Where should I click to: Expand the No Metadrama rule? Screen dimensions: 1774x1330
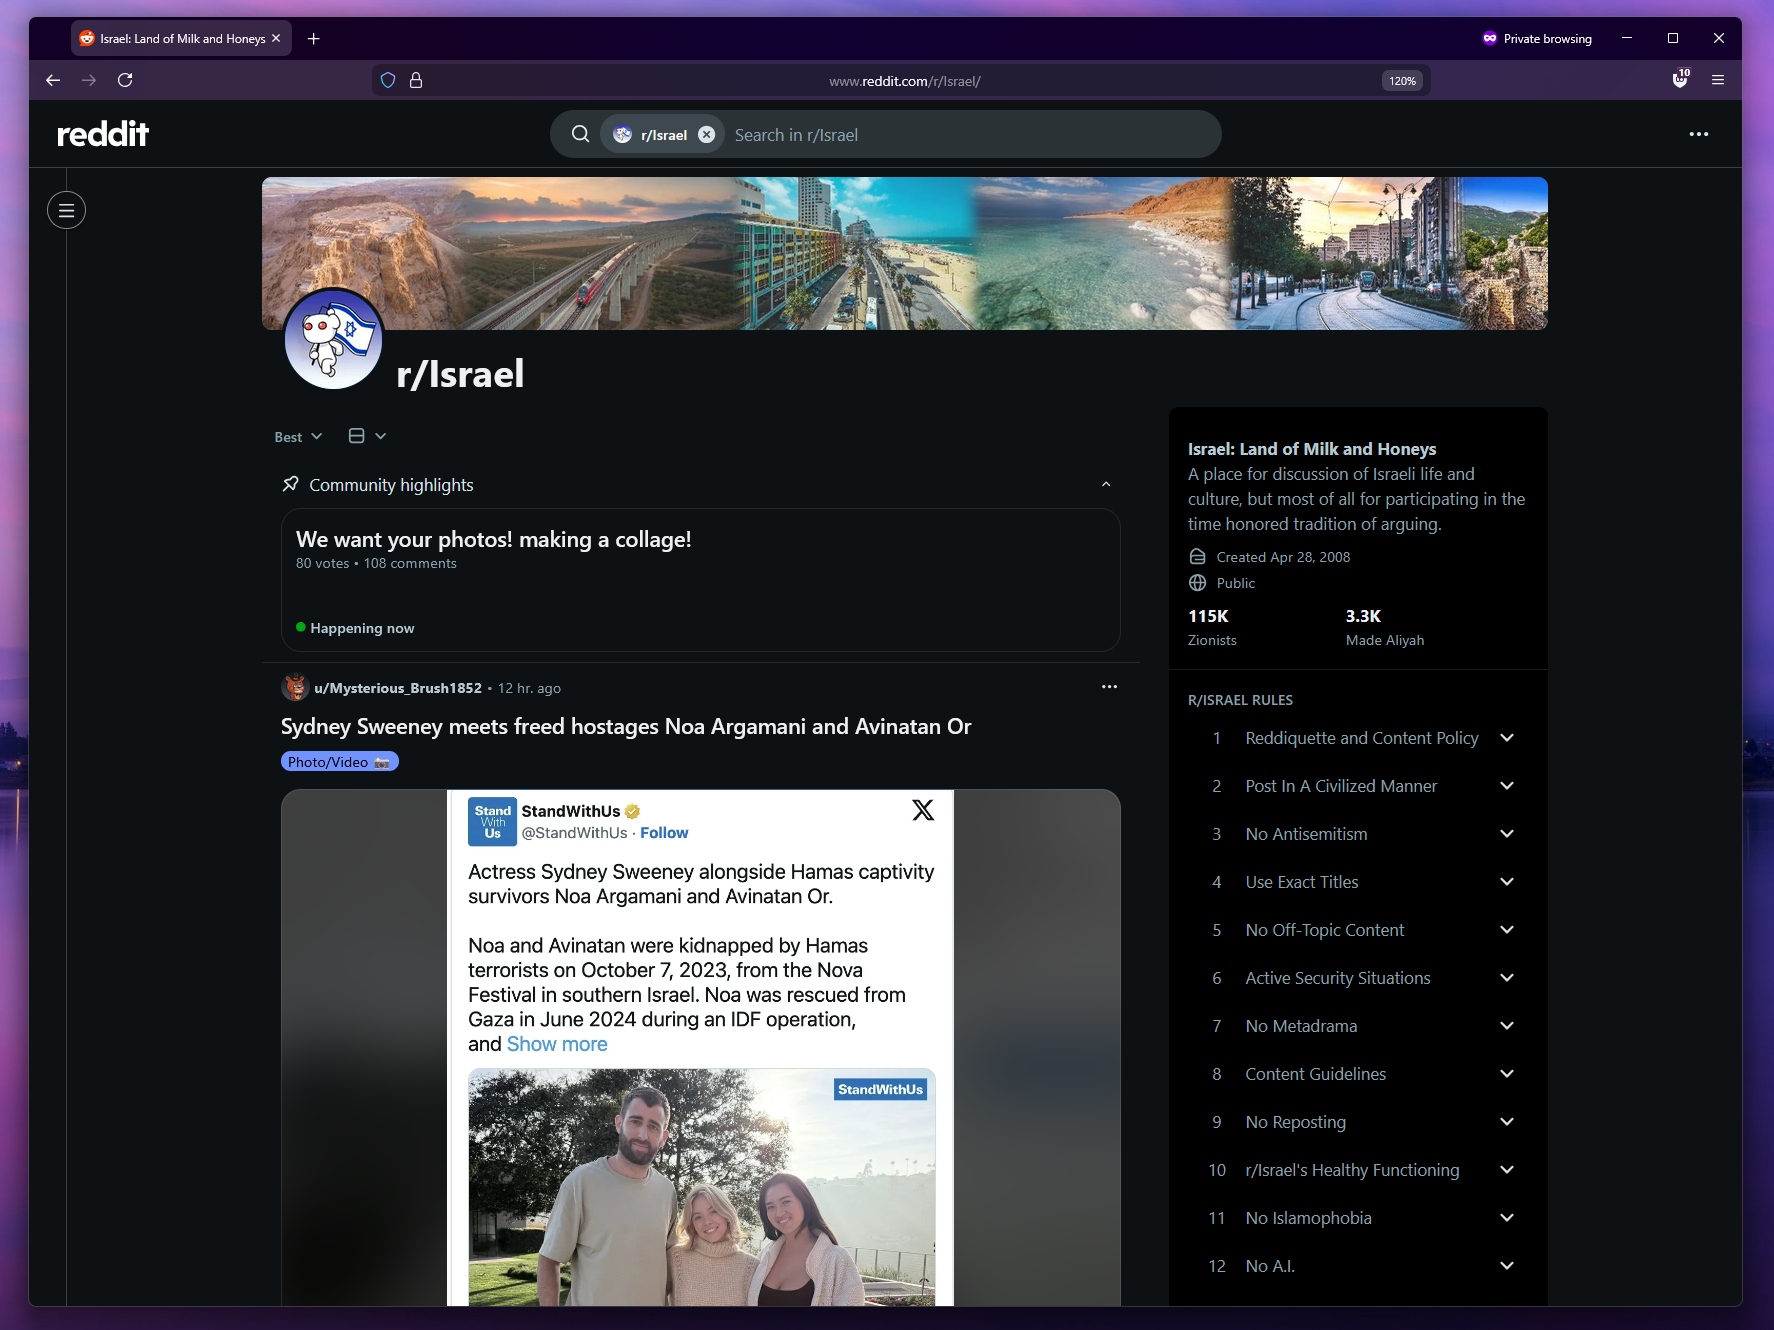(1507, 1026)
